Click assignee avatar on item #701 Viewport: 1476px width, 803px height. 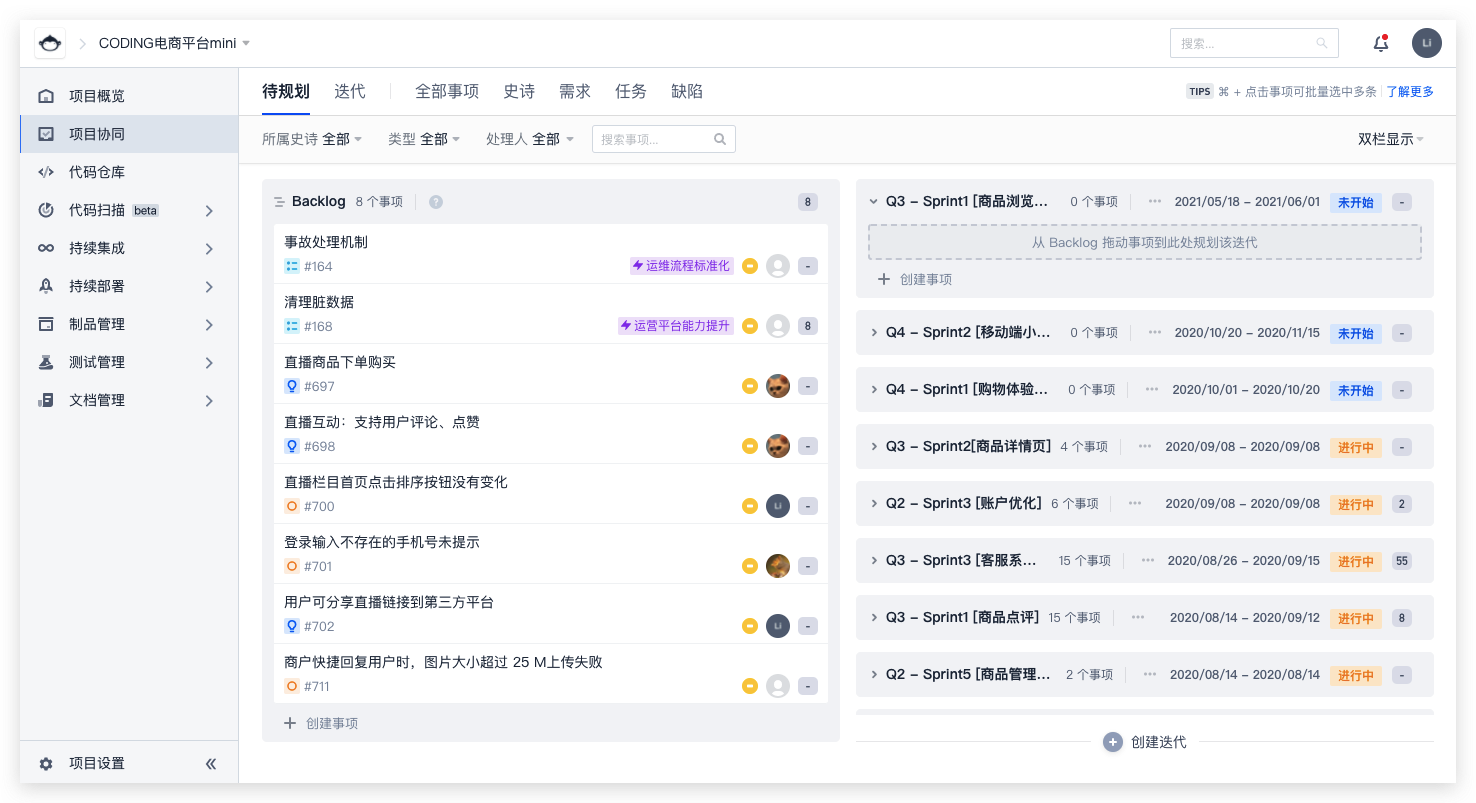[778, 566]
